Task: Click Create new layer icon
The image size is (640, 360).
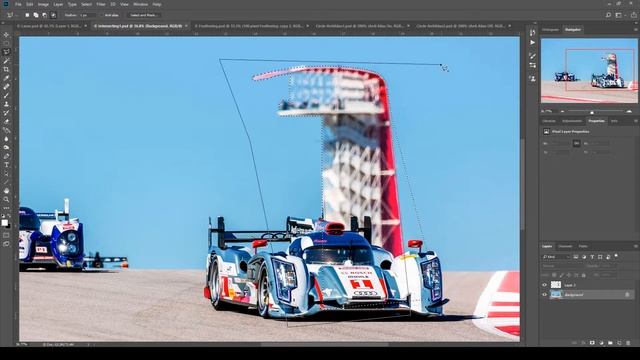Action: coord(619,343)
